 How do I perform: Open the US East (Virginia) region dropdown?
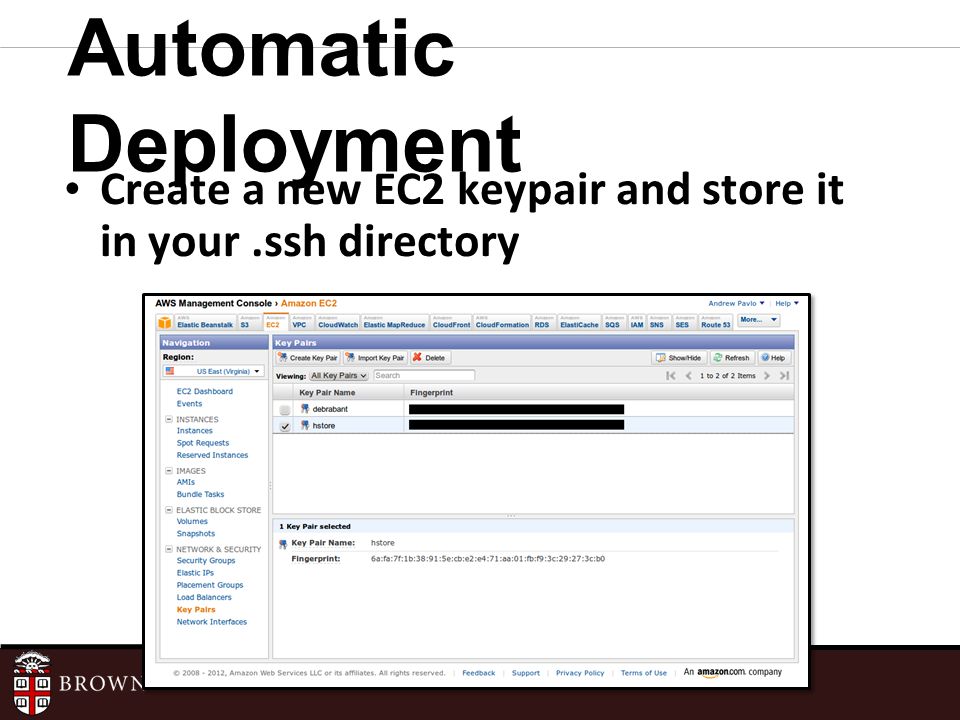pos(213,371)
